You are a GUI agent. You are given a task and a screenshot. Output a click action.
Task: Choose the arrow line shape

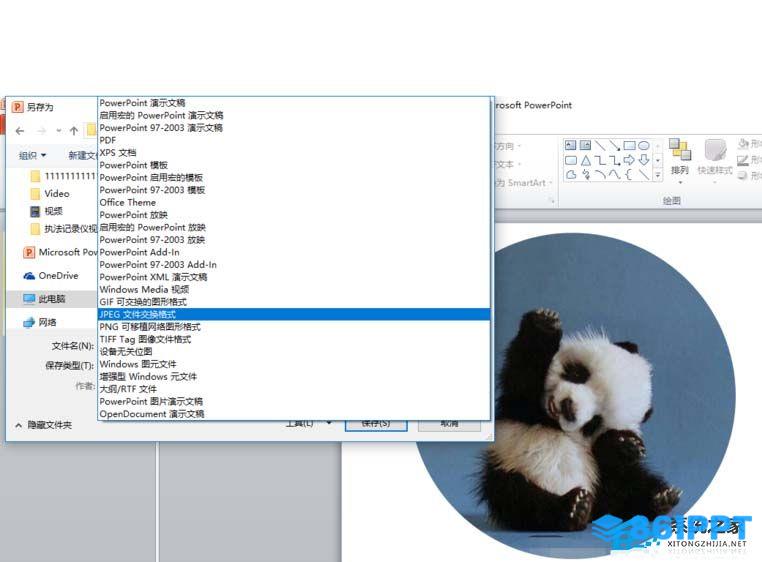[x=615, y=145]
